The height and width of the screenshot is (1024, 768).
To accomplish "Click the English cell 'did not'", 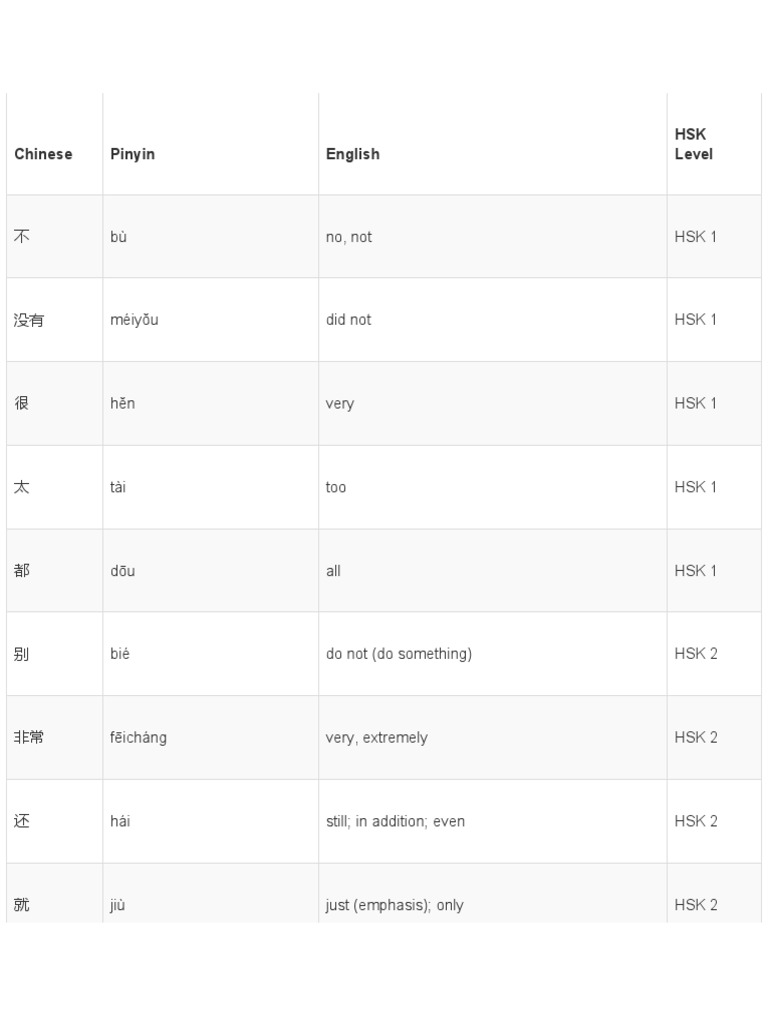I will (x=348, y=320).
